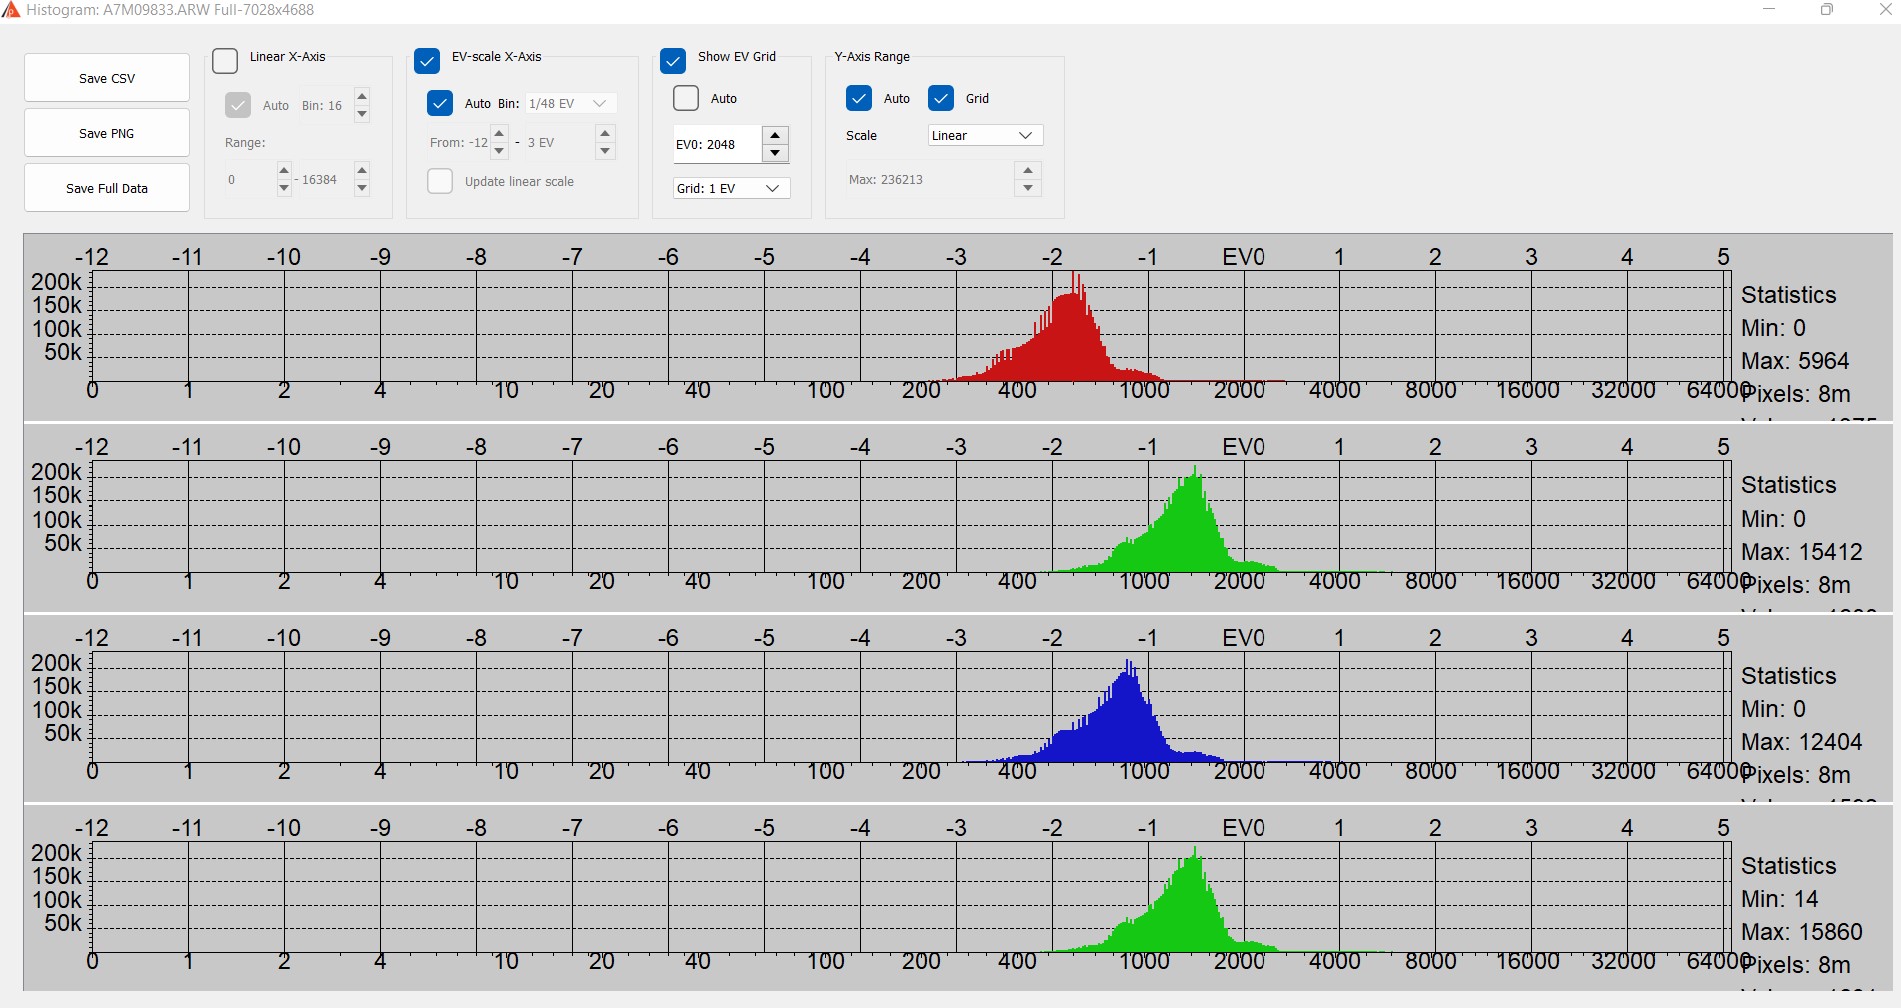Viewport: 1901px width, 1008px height.
Task: Click the Y-axis Max up arrow
Action: [x=1028, y=171]
